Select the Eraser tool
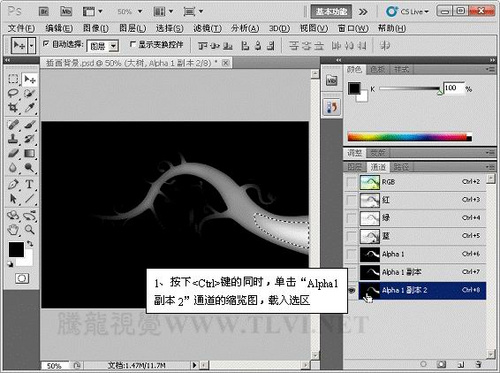The height and width of the screenshot is (373, 500). [13, 153]
